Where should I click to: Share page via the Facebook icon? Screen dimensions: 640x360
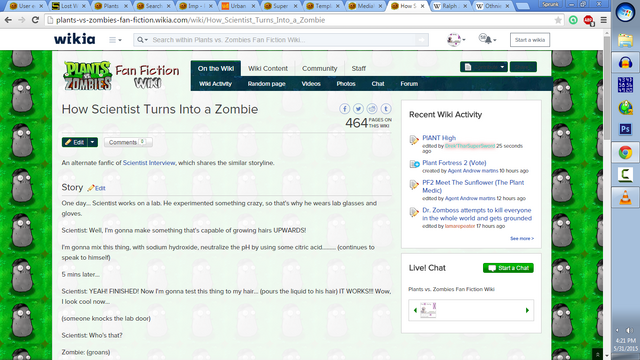click(x=344, y=109)
